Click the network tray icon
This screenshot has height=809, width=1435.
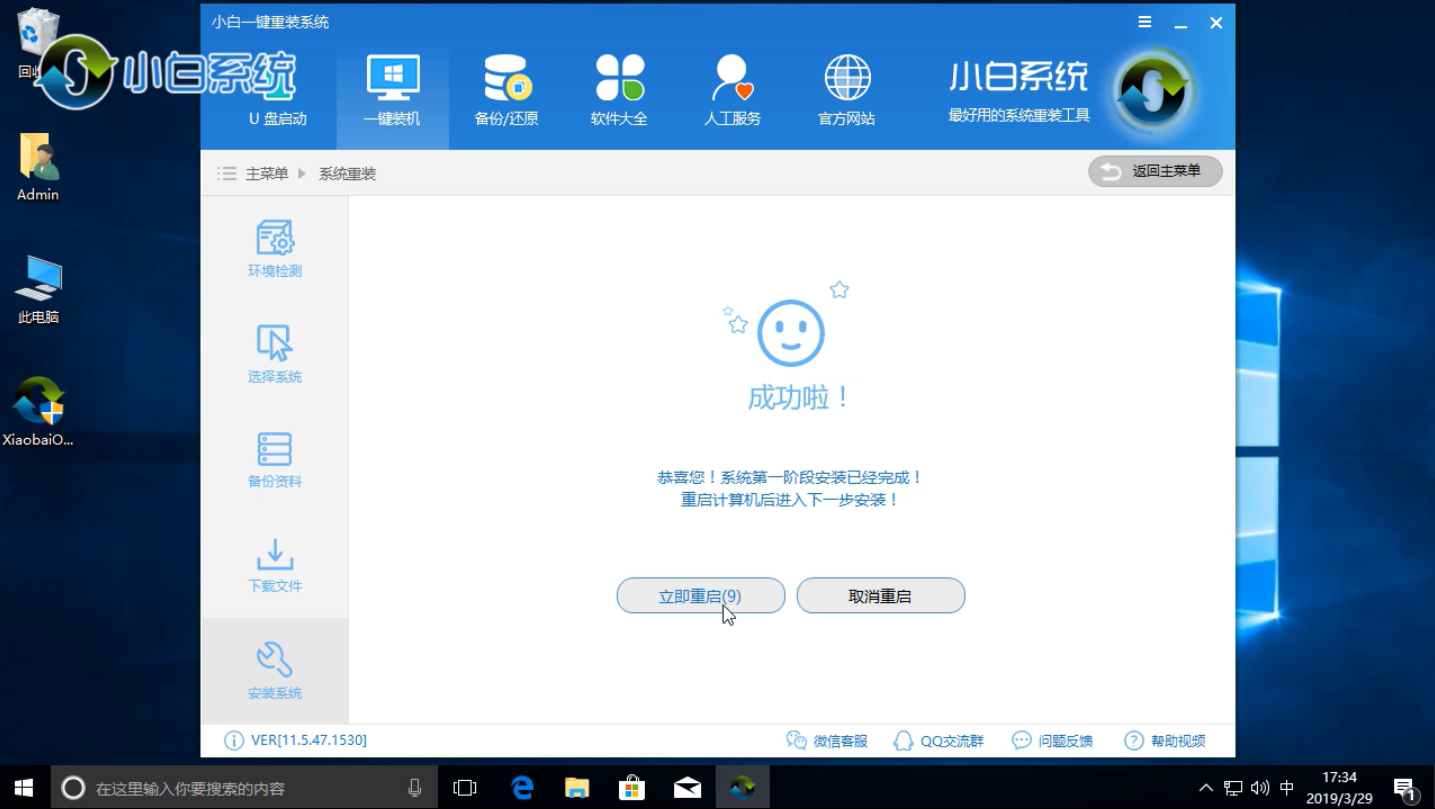pos(1233,788)
